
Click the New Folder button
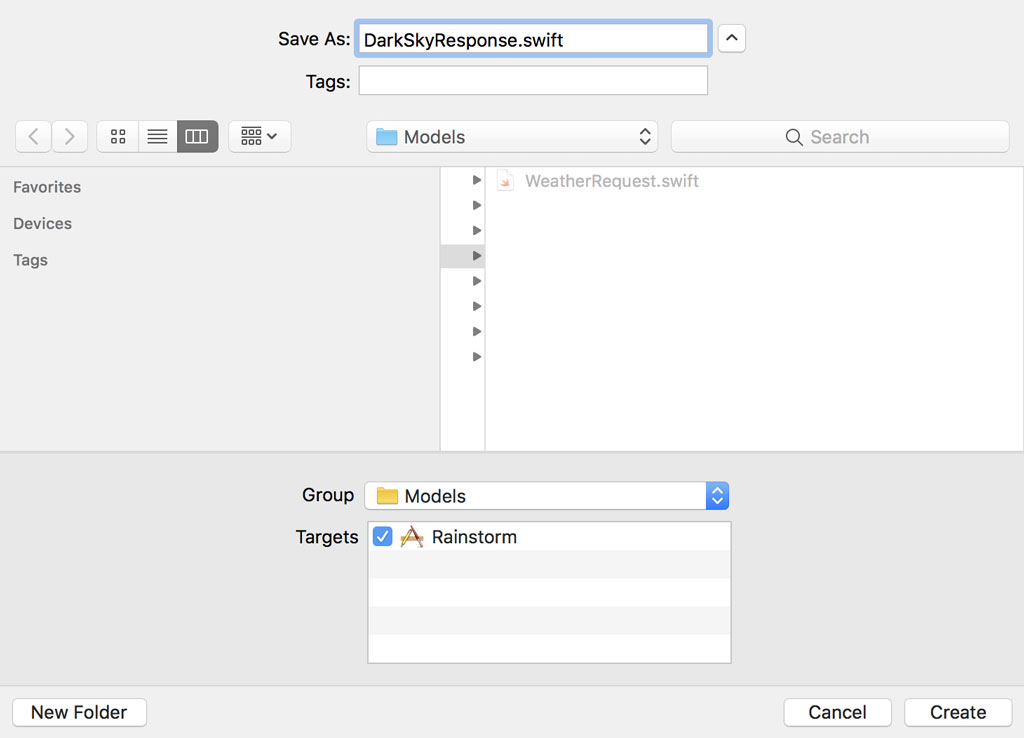pyautogui.click(x=79, y=712)
